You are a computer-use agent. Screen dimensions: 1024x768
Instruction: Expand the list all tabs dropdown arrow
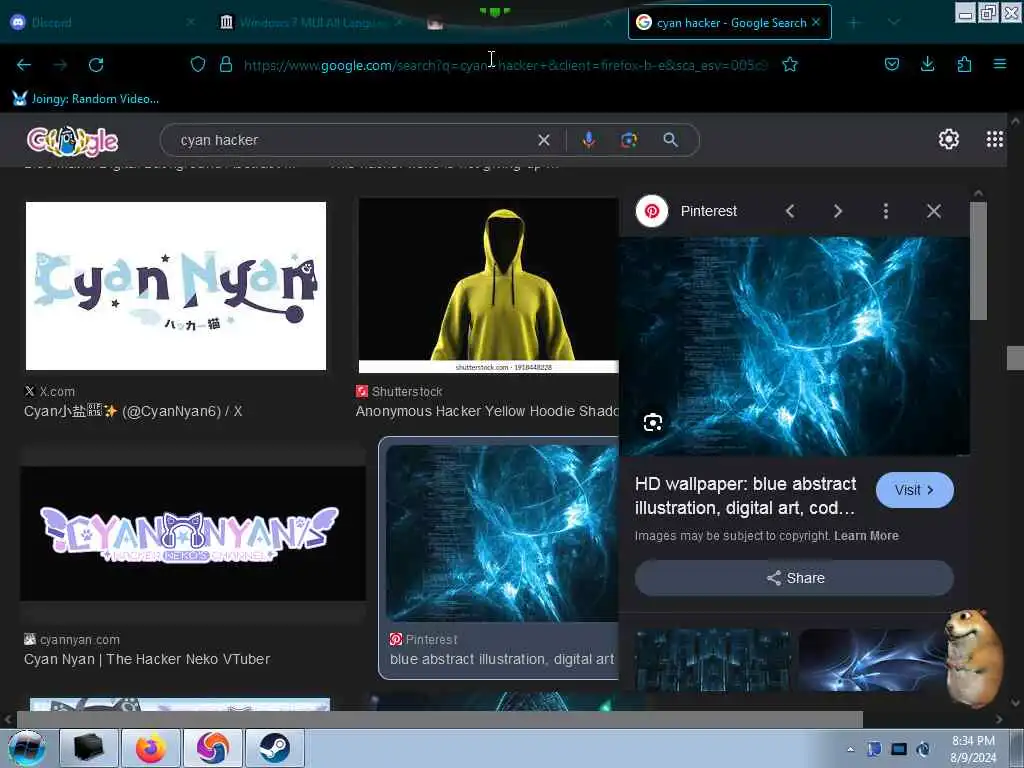point(894,22)
